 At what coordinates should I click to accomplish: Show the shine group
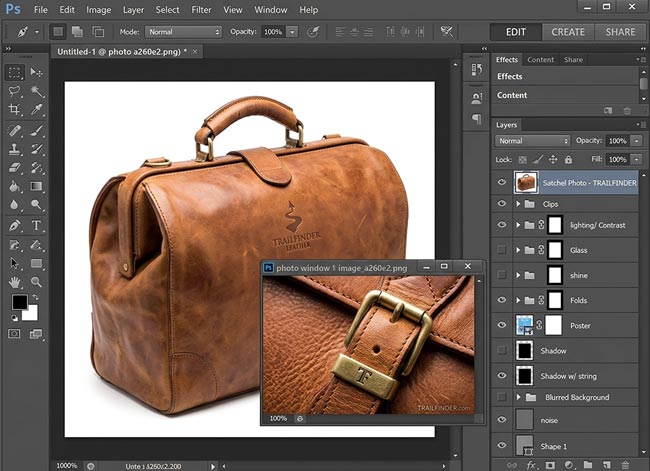pyautogui.click(x=502, y=275)
